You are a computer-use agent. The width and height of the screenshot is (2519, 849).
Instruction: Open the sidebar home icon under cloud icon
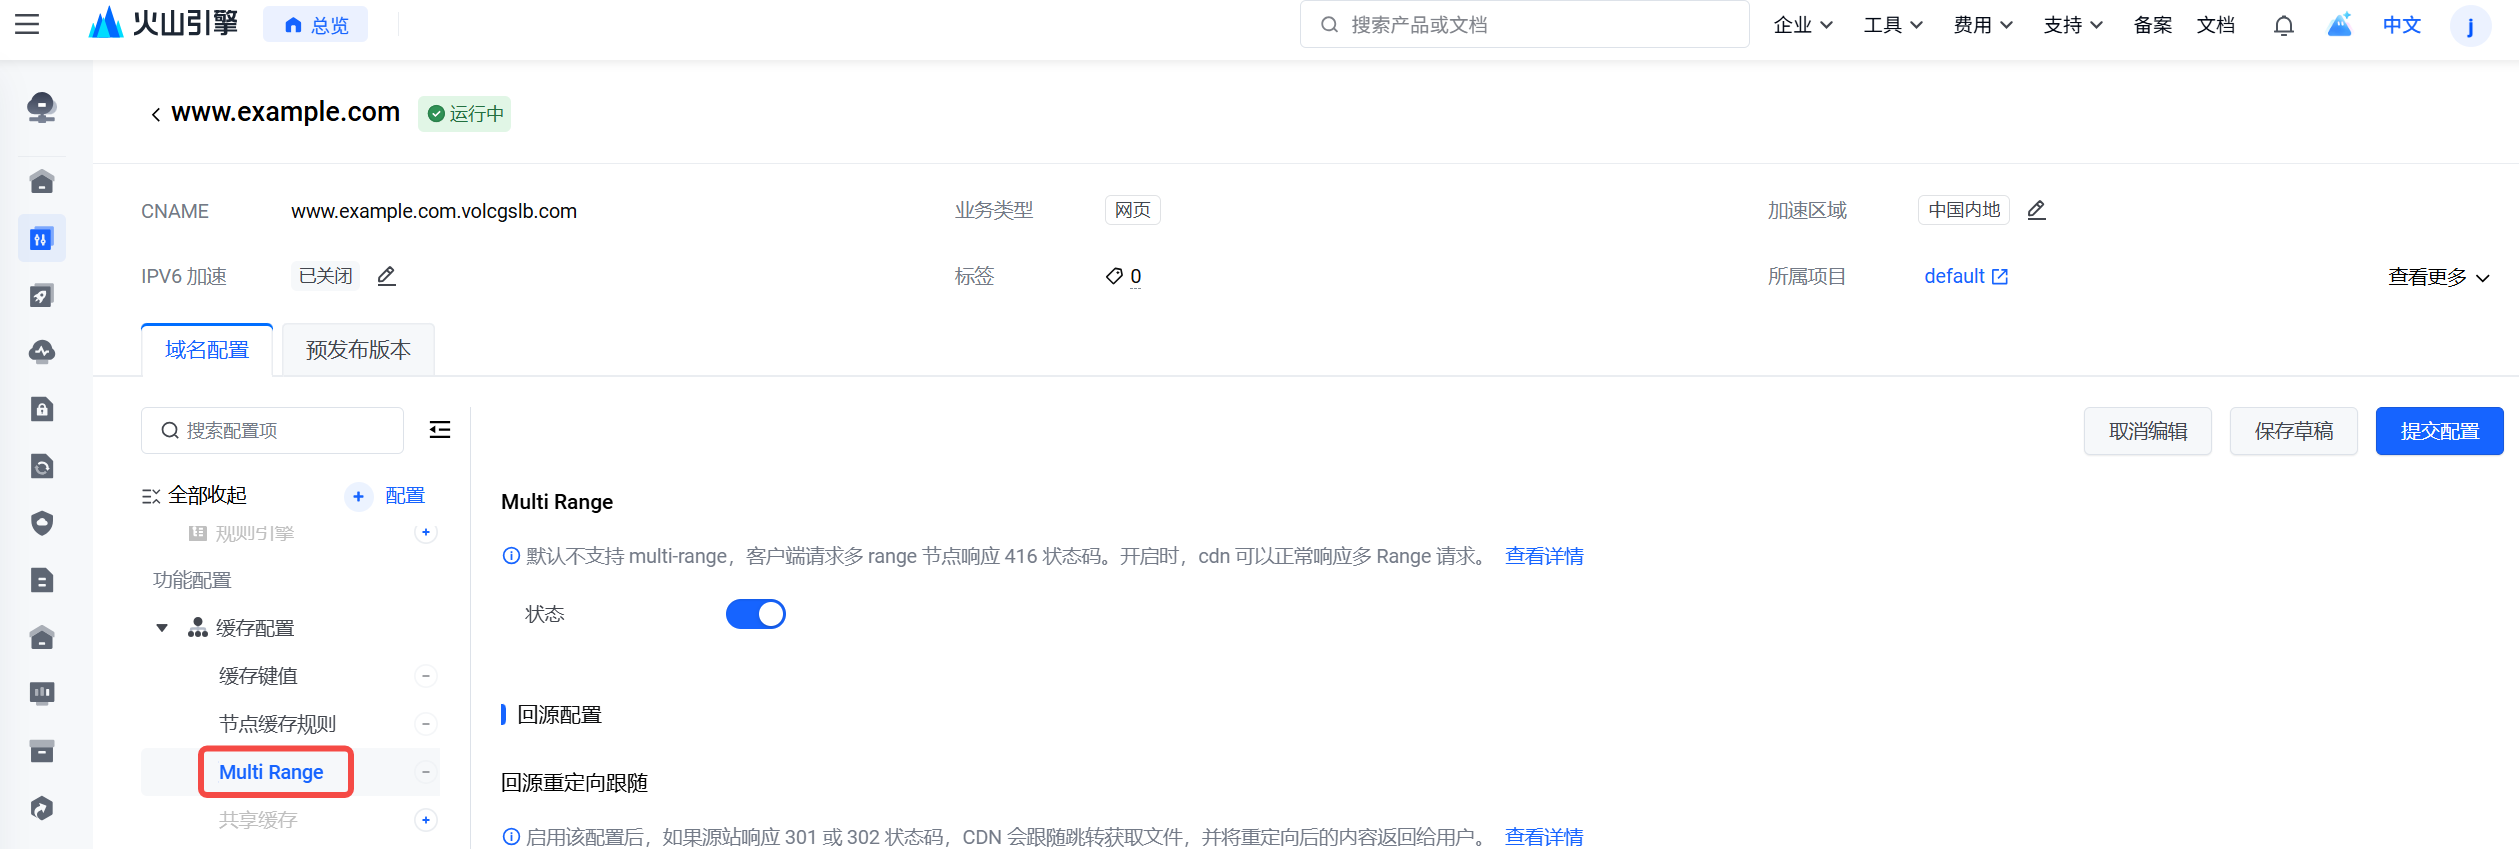coord(42,181)
